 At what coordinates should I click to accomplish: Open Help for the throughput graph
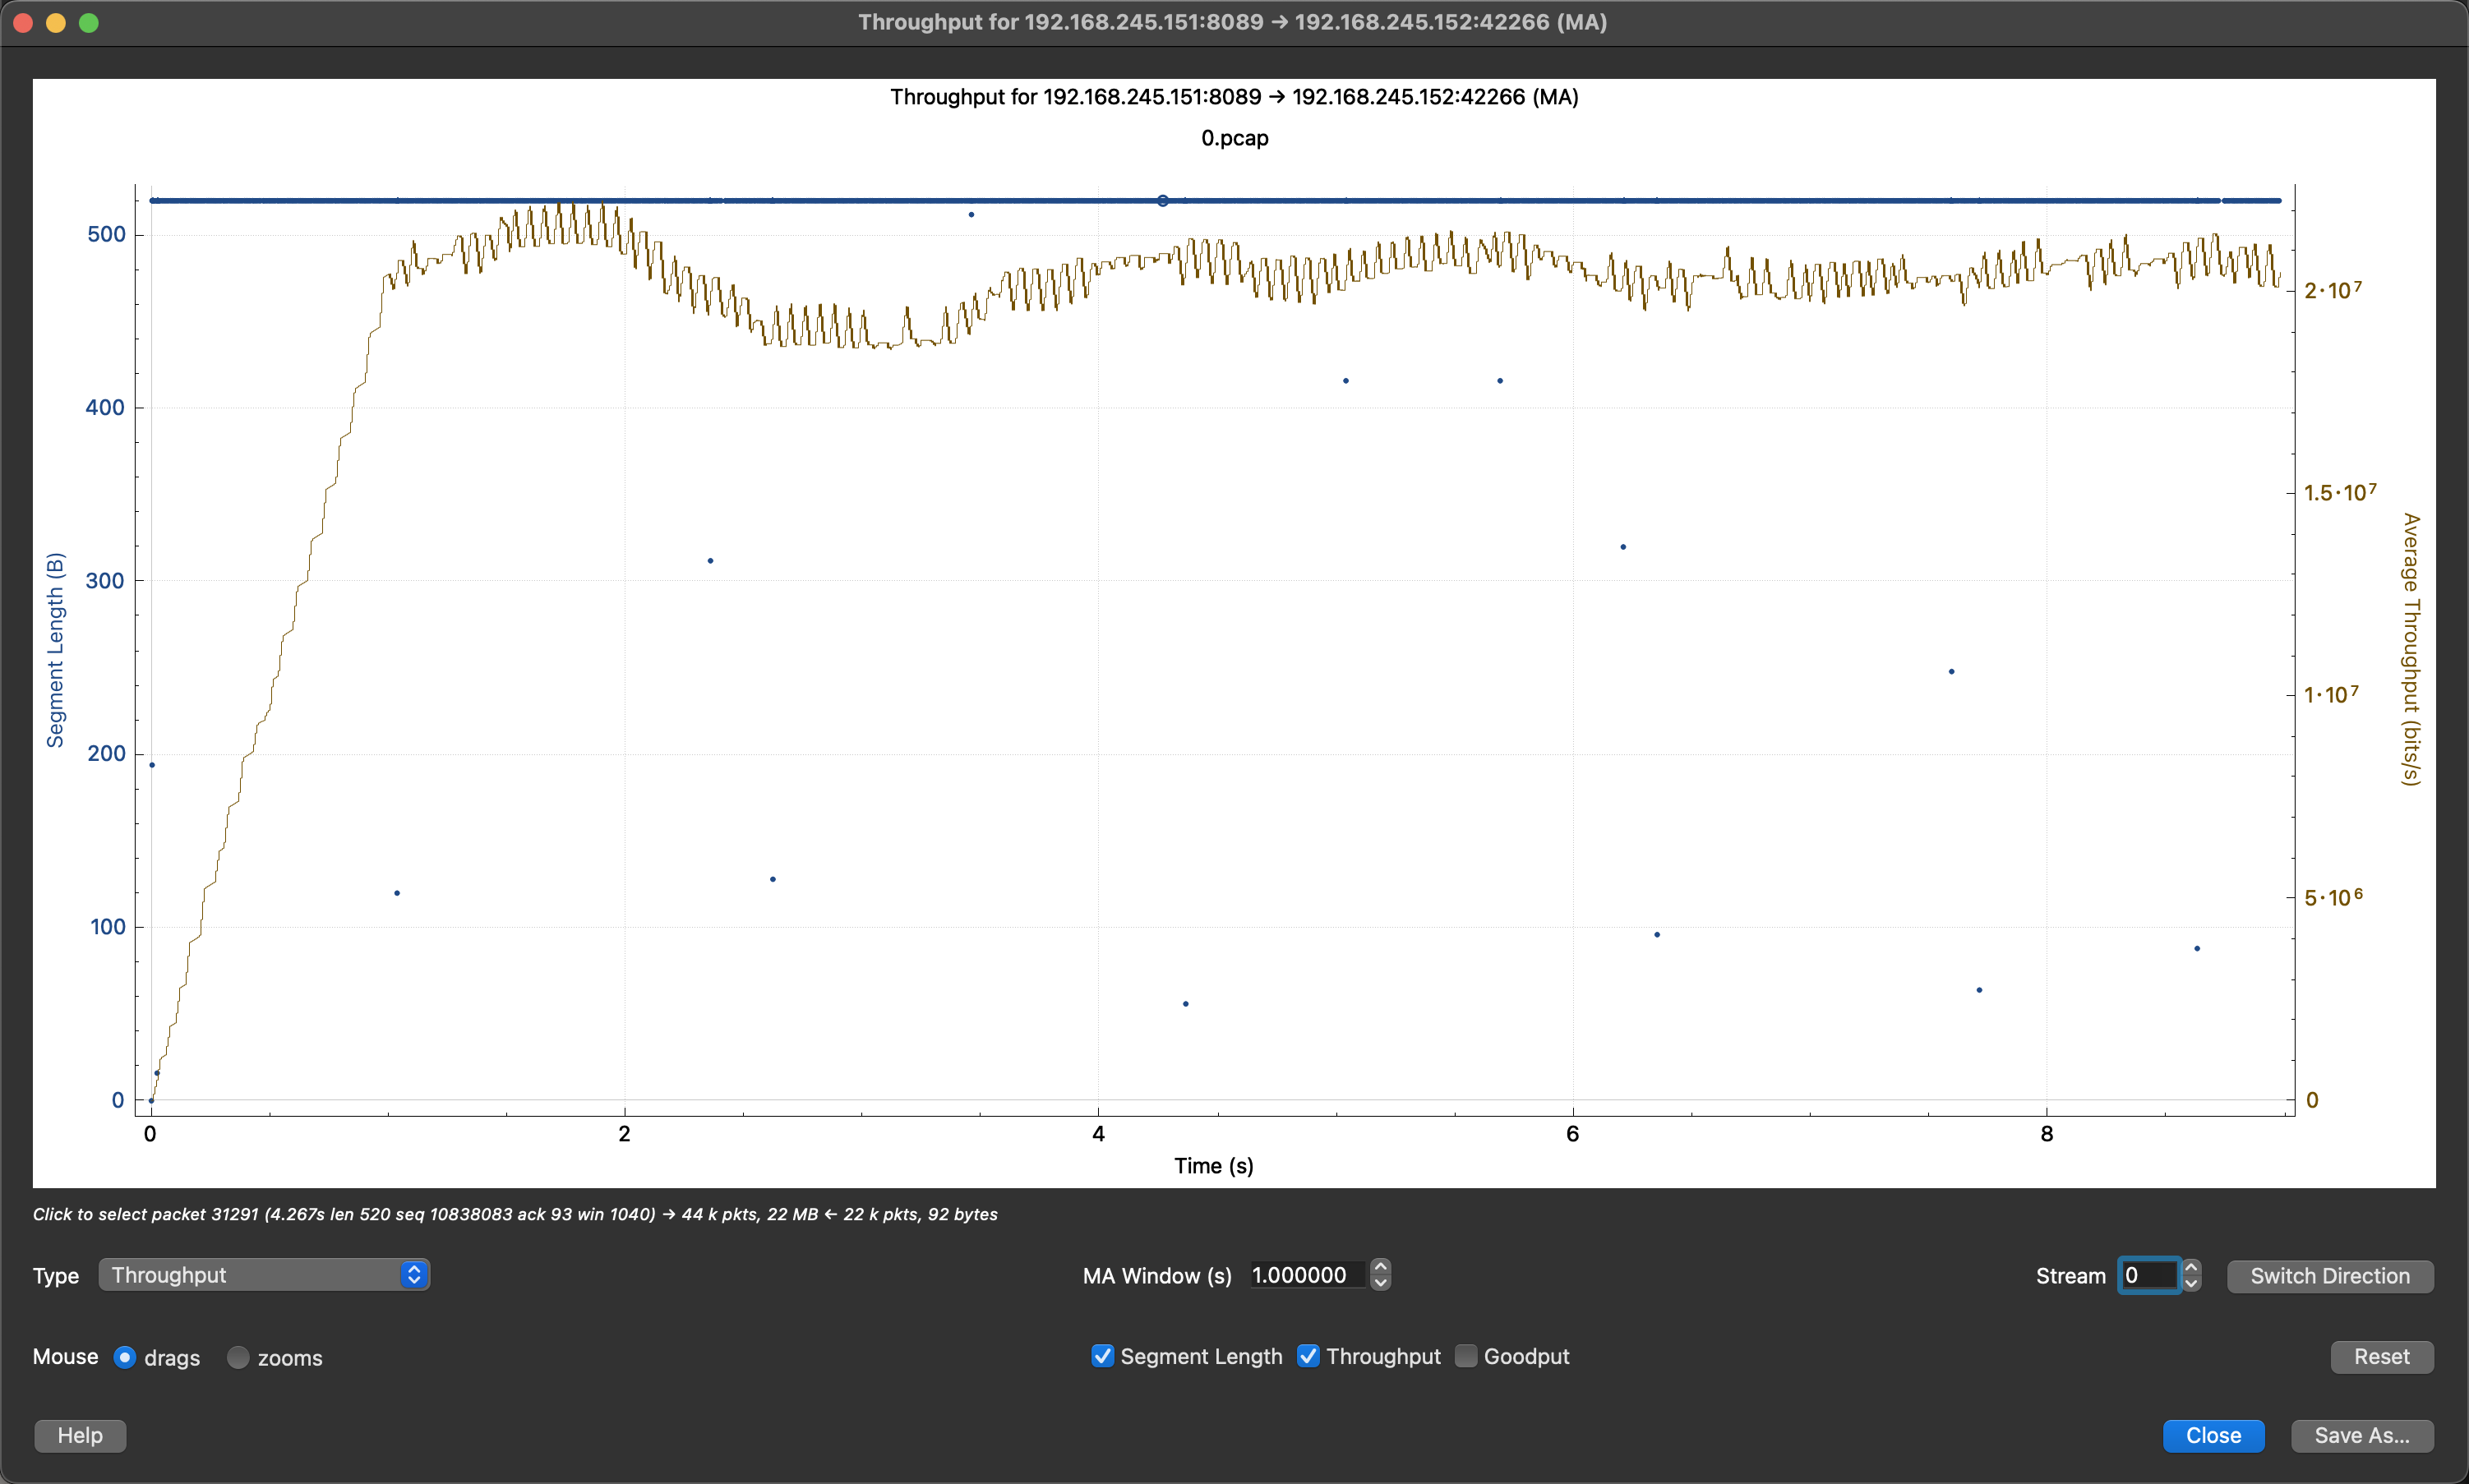(80, 1435)
